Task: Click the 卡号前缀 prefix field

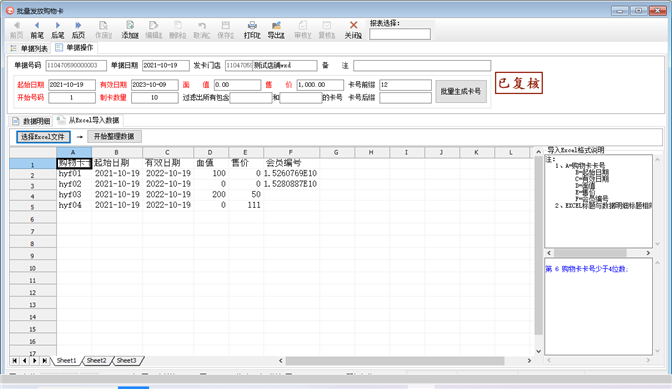Action: [x=405, y=85]
